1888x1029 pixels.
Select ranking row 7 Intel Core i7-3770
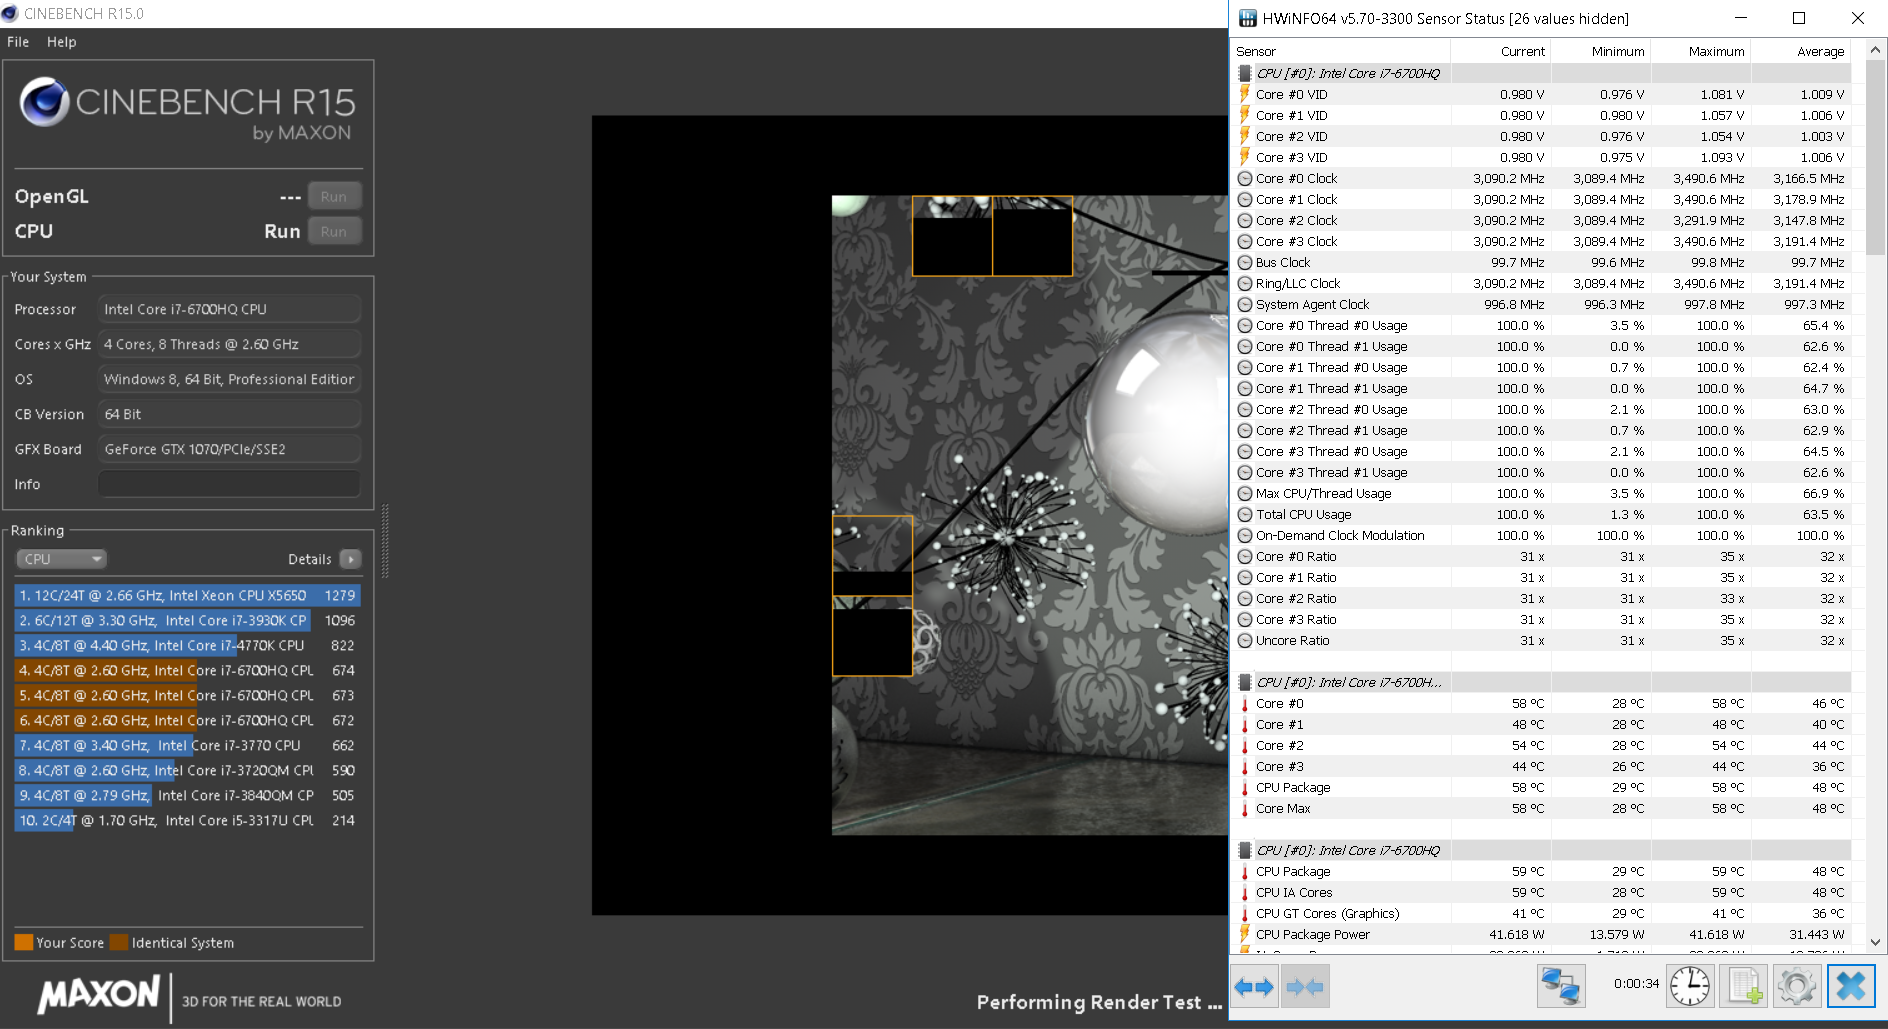coord(187,745)
